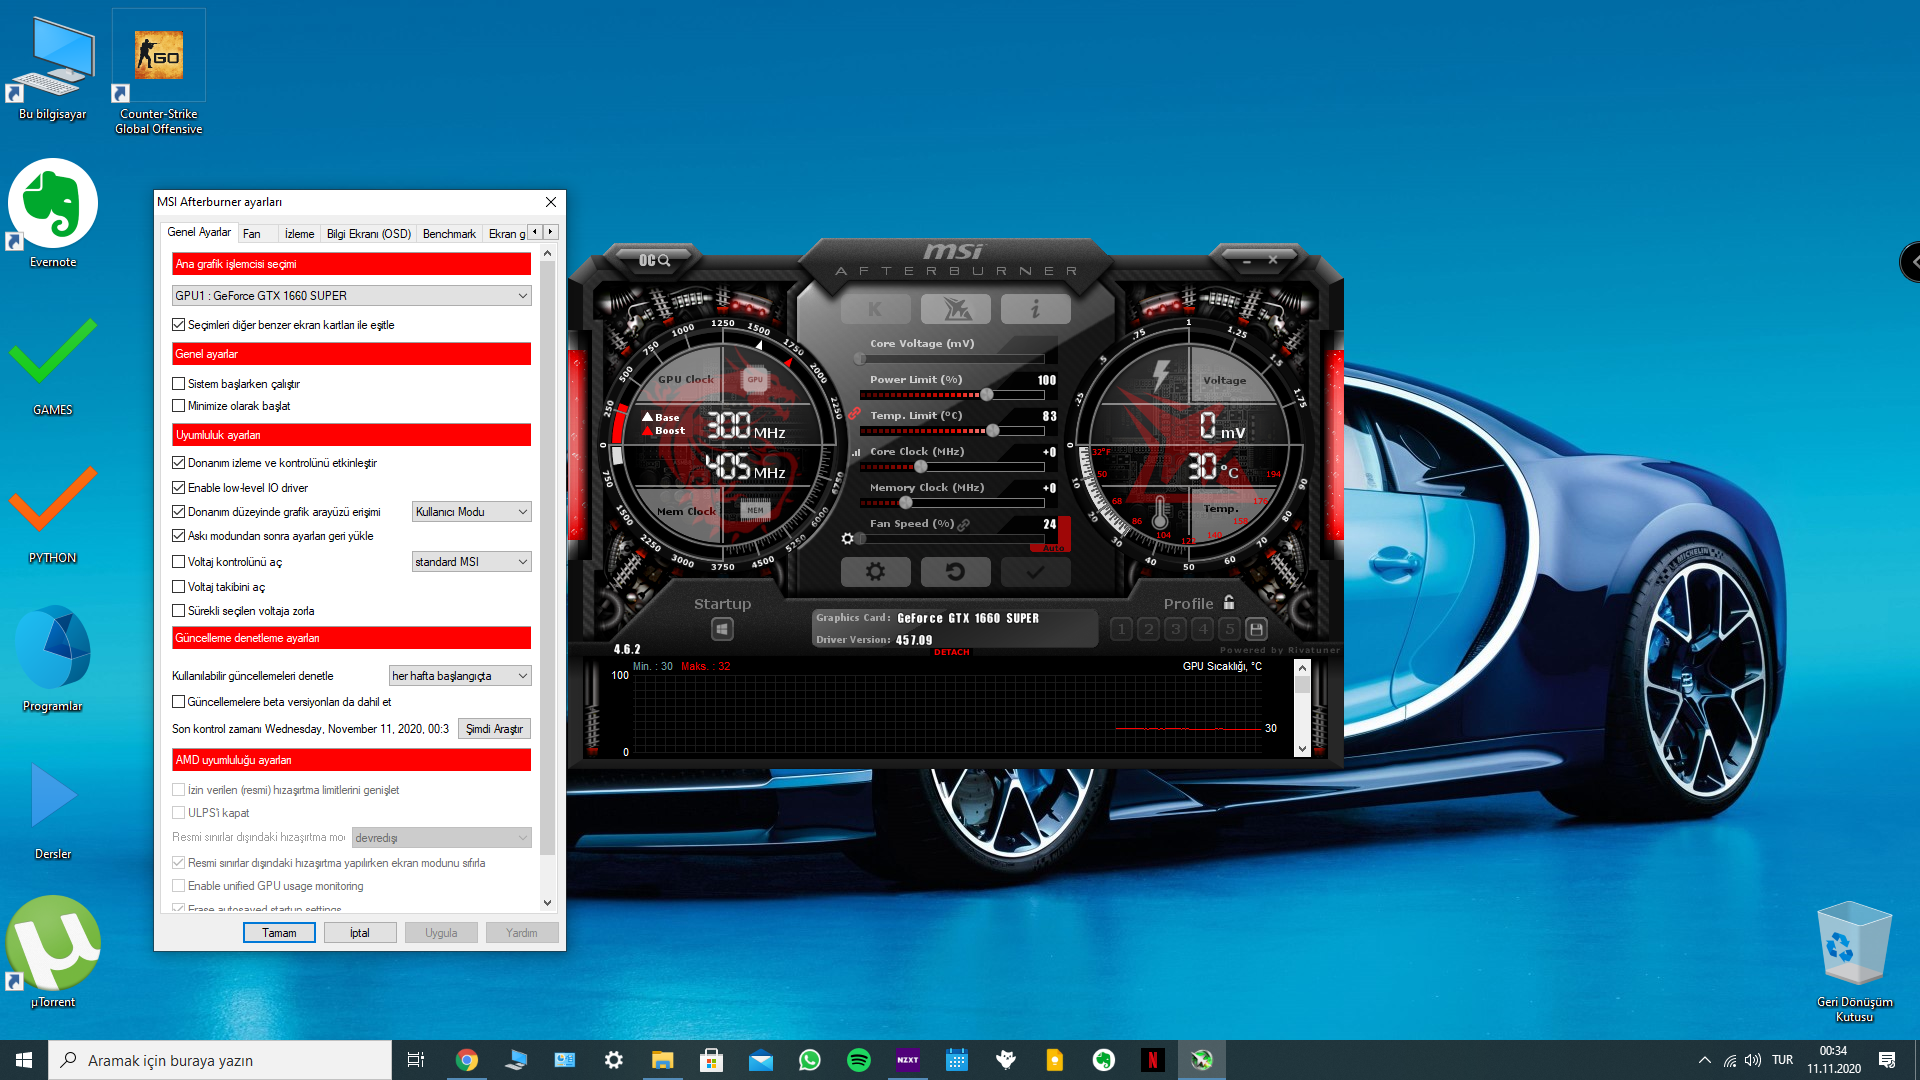
Task: Click the OC Scanner icon
Action: tap(655, 260)
